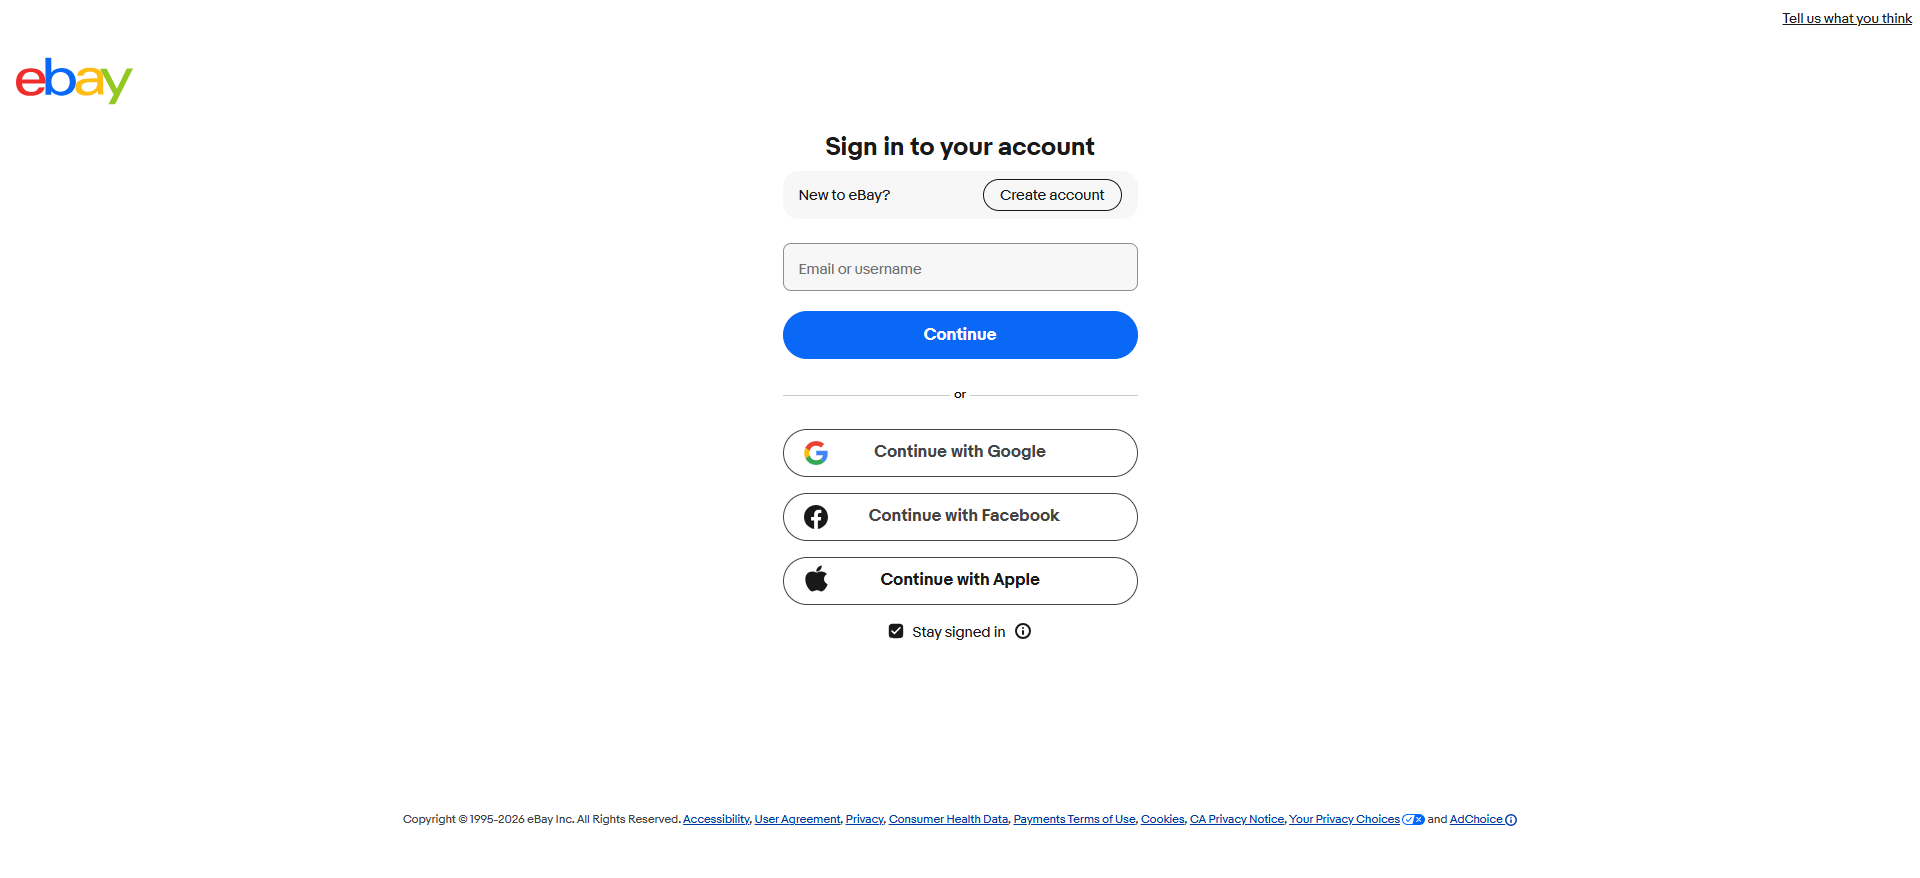Open Payments Terms of Use link

click(1074, 819)
